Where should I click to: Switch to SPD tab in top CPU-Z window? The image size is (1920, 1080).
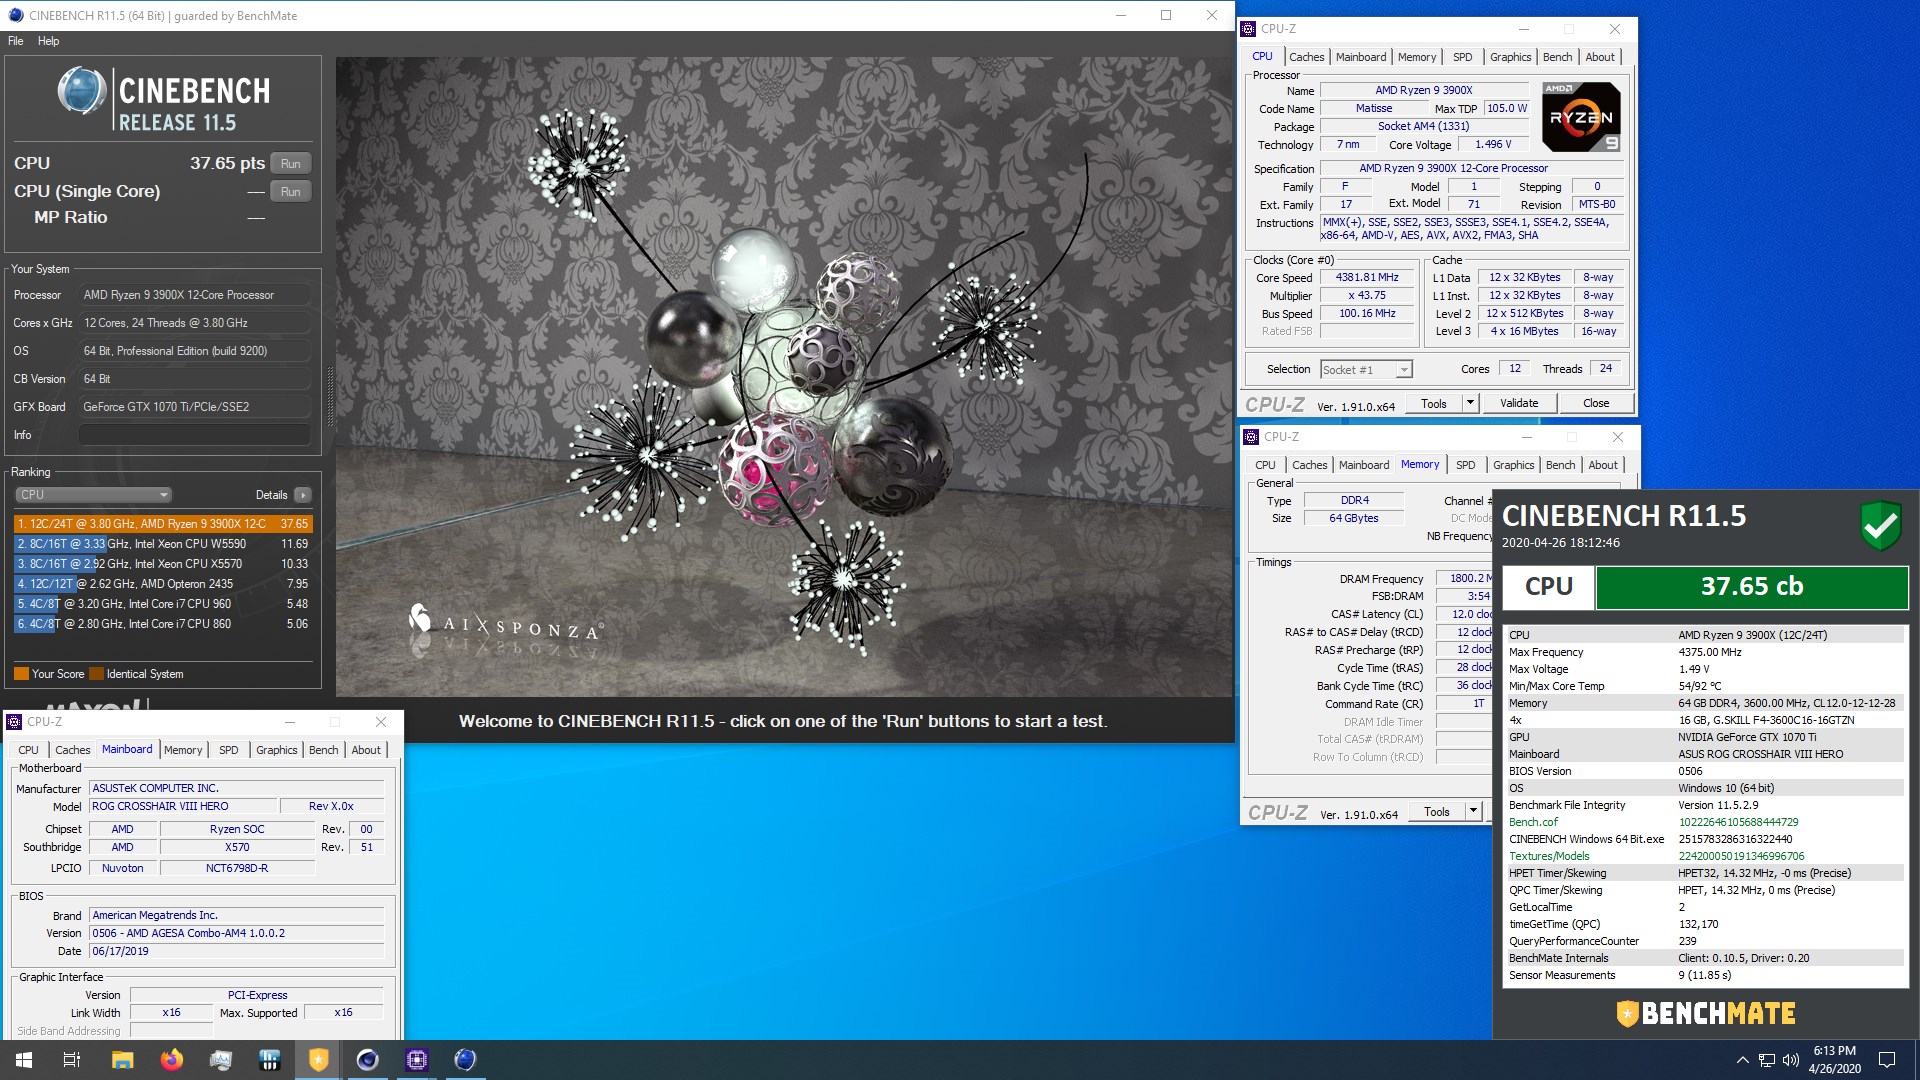(1462, 57)
